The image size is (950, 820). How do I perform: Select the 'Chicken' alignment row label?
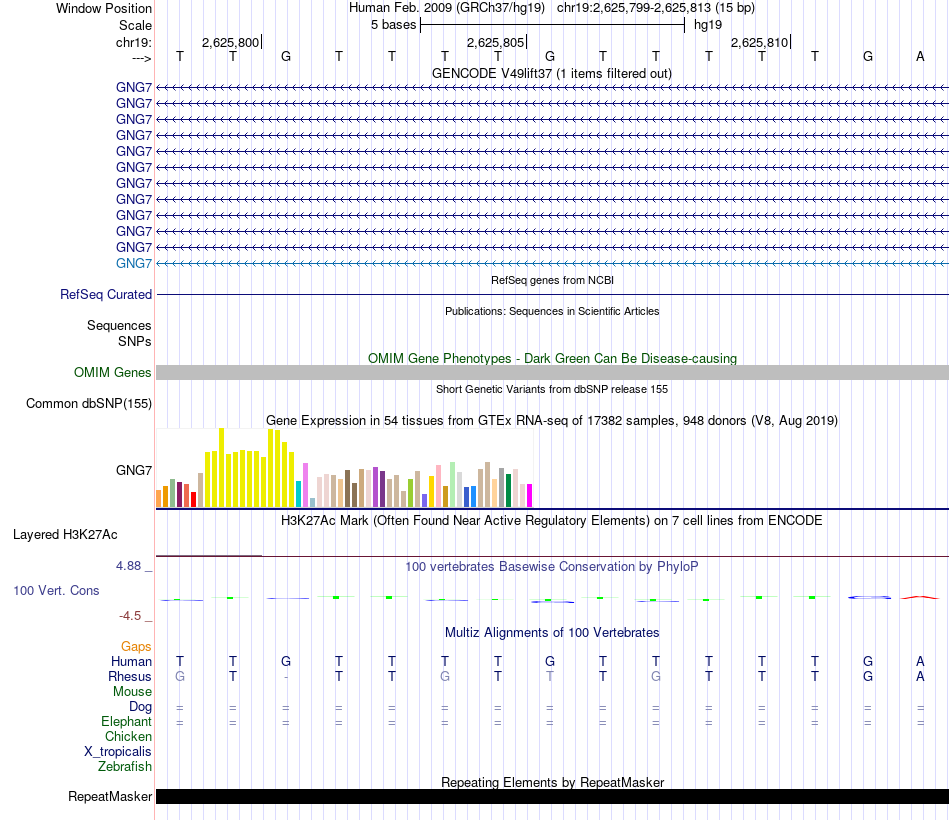click(x=128, y=736)
